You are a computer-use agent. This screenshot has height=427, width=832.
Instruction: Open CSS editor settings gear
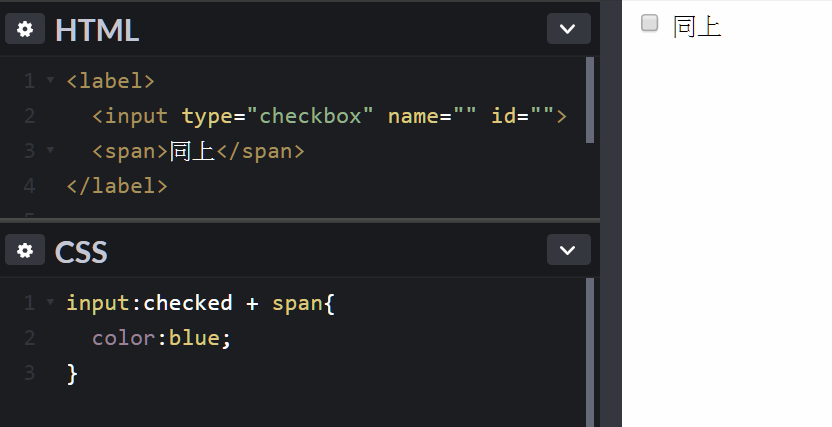click(x=25, y=250)
